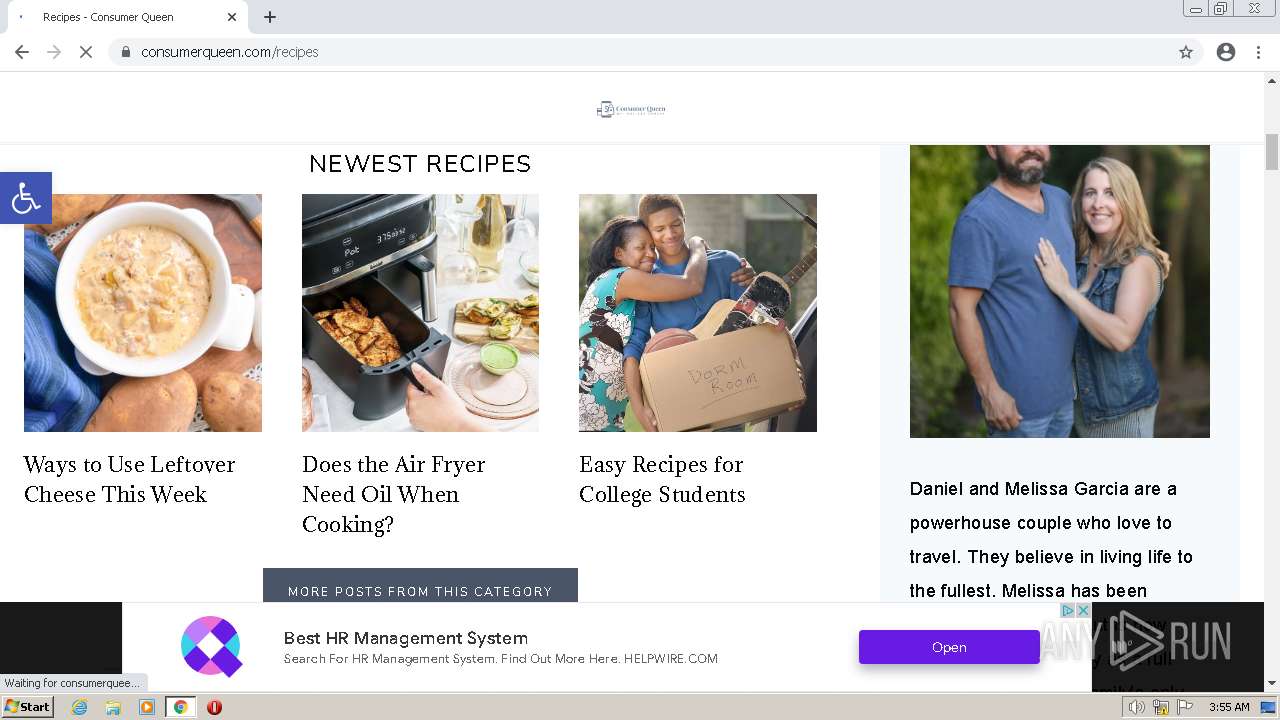Open Ways to Use Leftover Cheese article

pyautogui.click(x=130, y=479)
